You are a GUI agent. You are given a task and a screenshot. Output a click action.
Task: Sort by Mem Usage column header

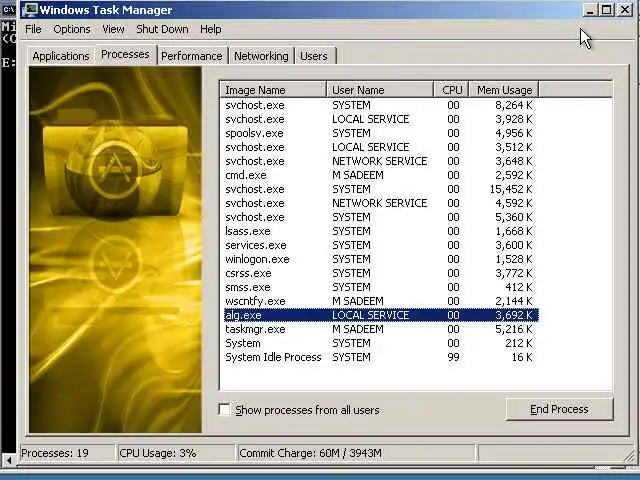click(504, 90)
